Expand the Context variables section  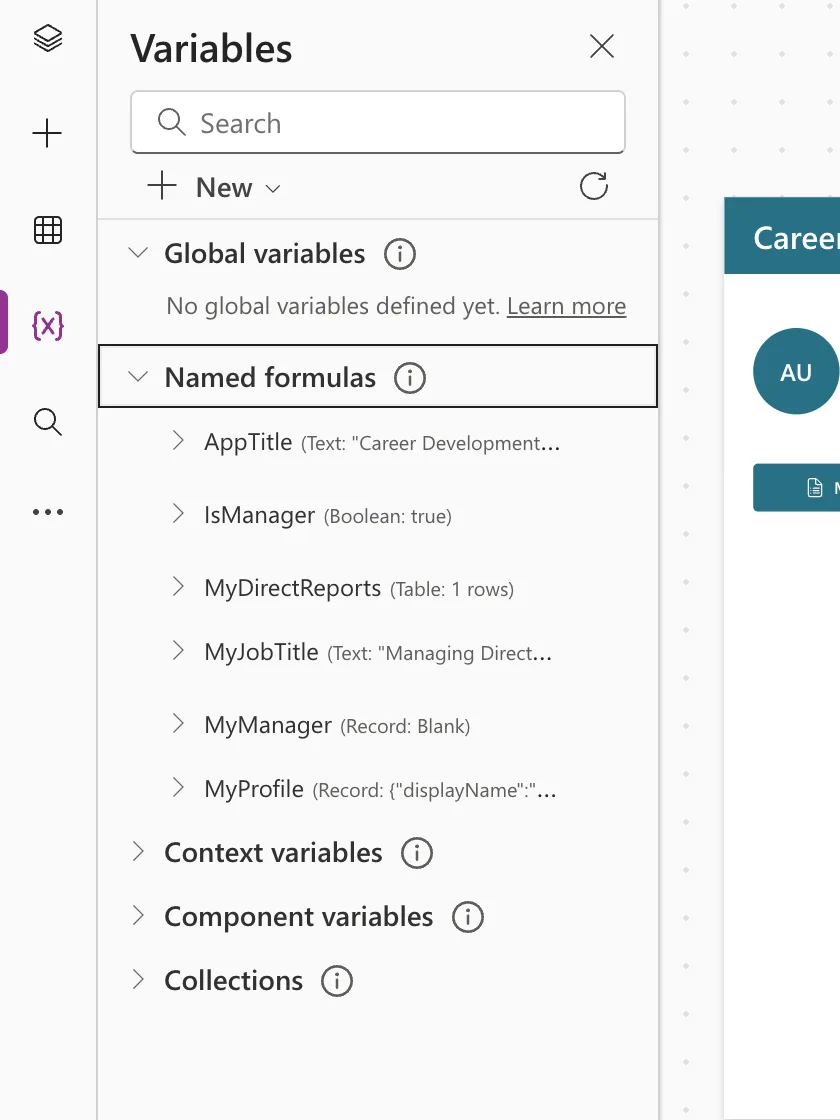click(138, 851)
